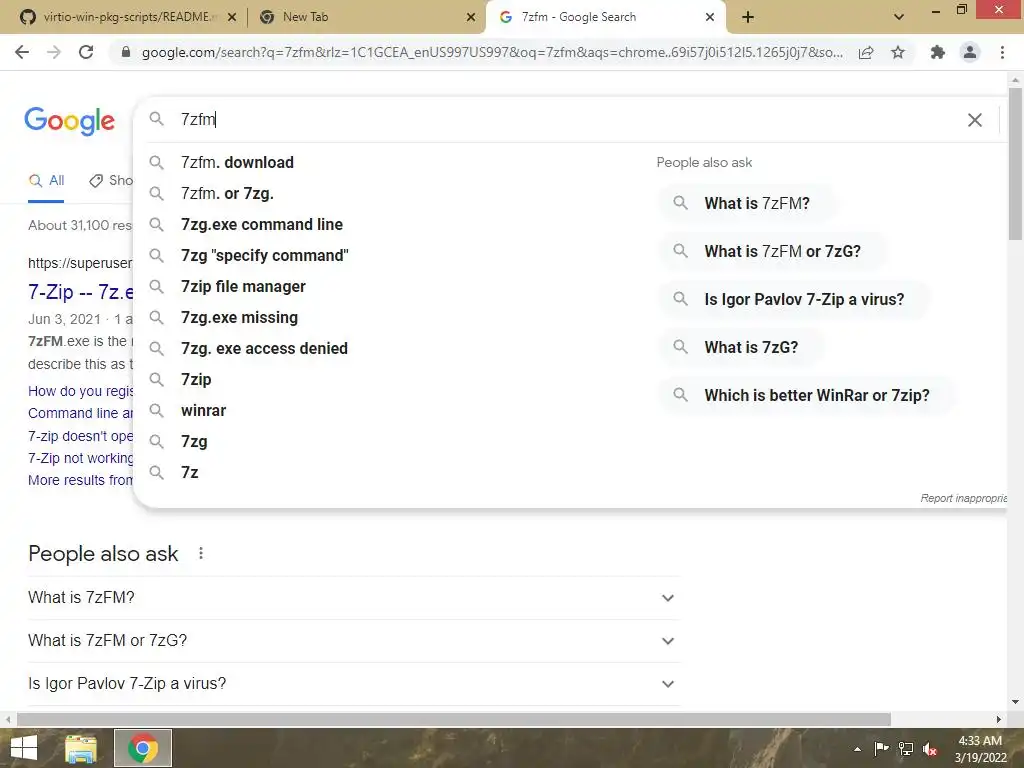Choose suggestion 7zfm. or 7zg.
Screen dimensions: 1024x768
(392, 193)
